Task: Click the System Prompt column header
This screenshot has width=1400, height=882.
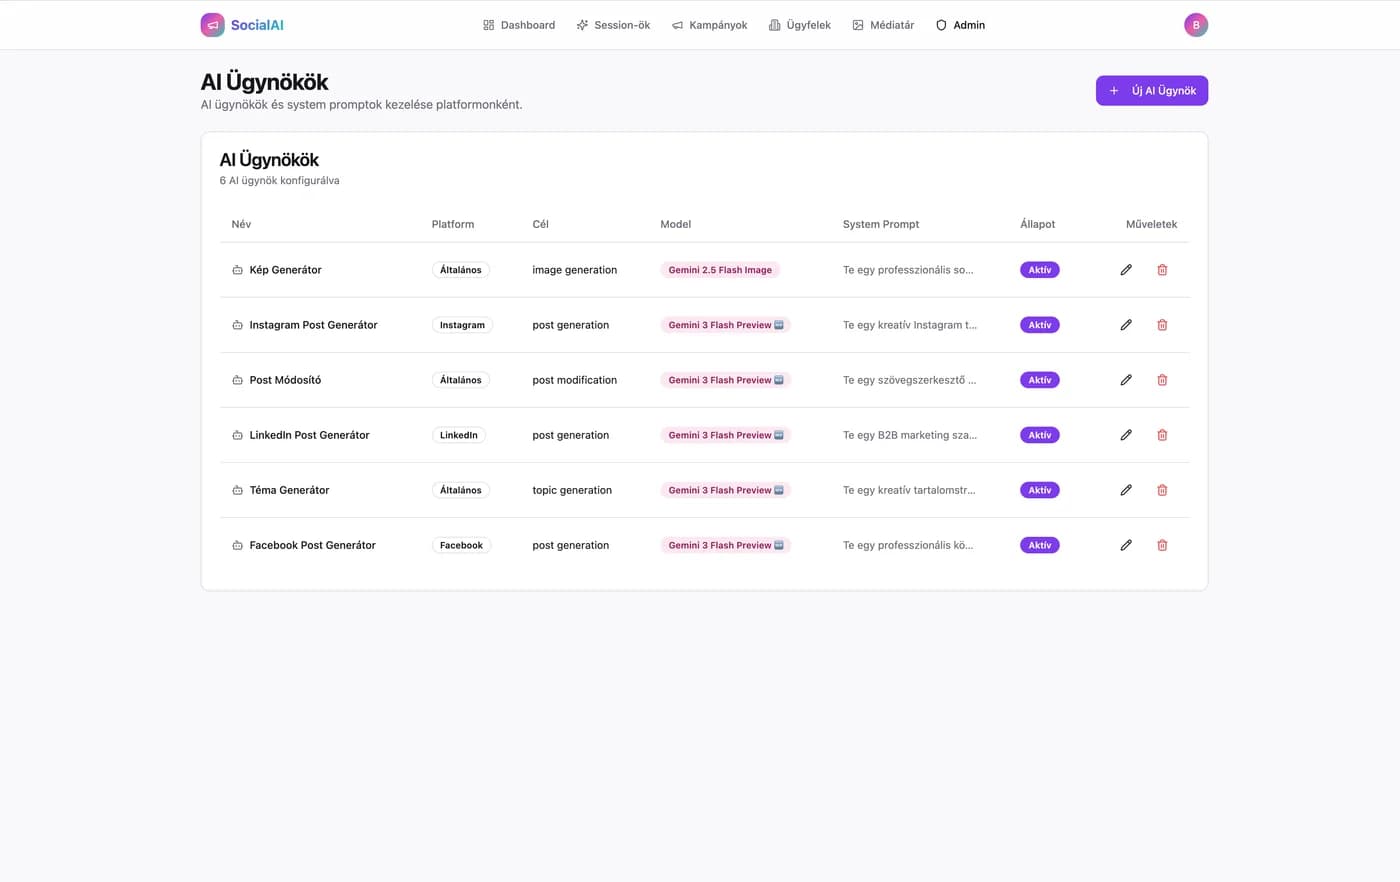Action: click(x=881, y=224)
